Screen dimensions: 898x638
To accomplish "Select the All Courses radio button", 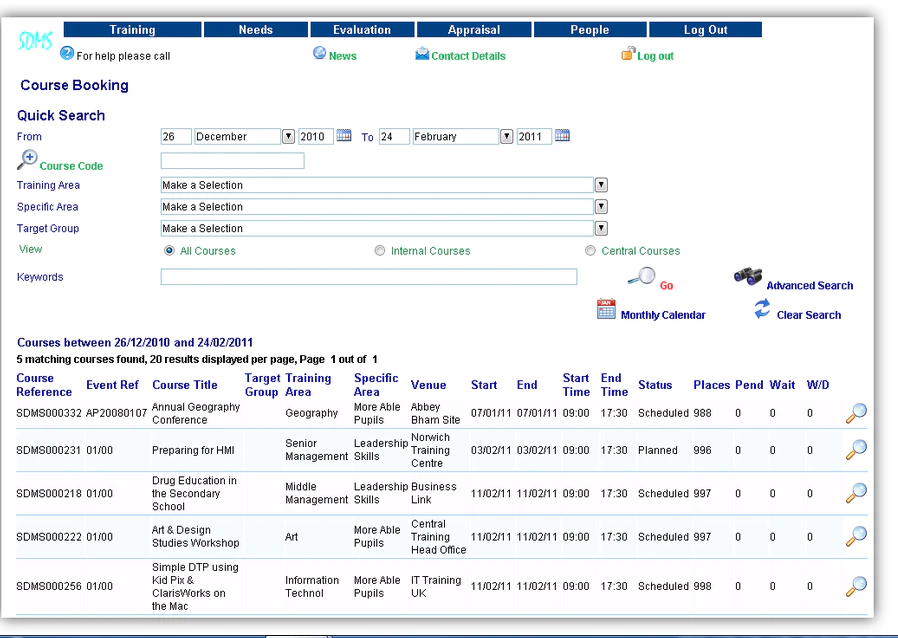I will [x=169, y=250].
